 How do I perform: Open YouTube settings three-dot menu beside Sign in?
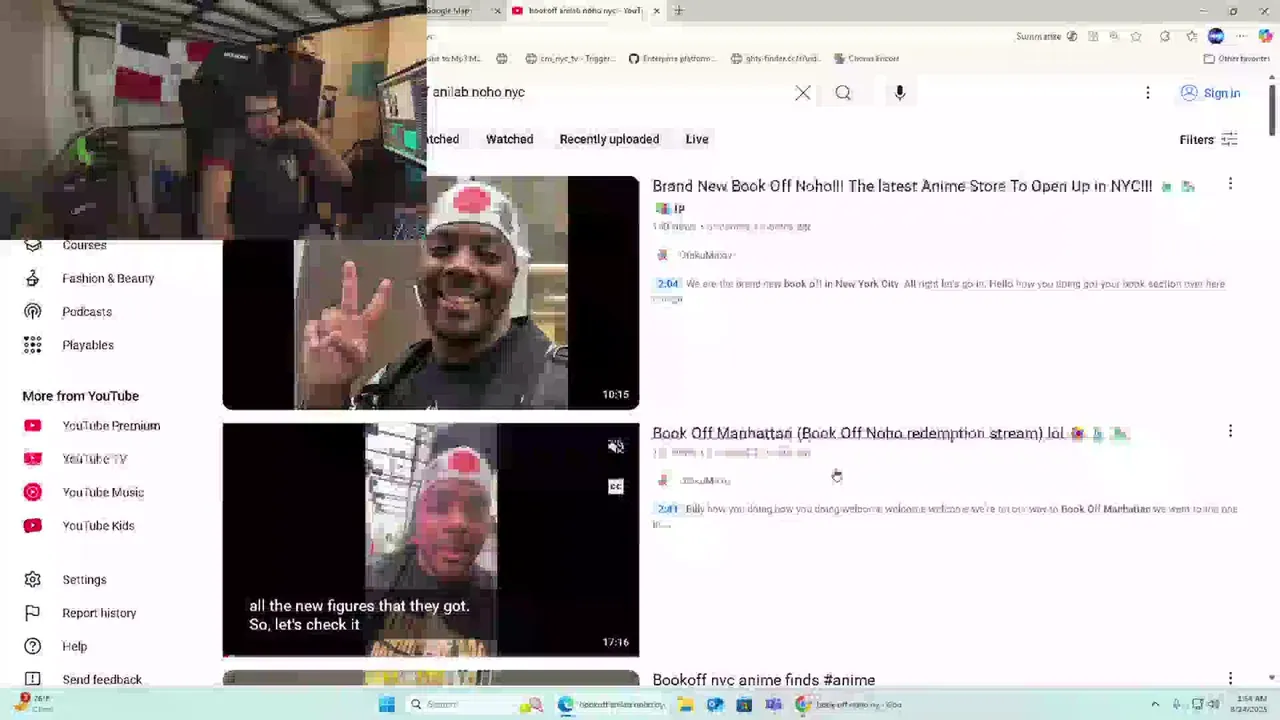pyautogui.click(x=1148, y=93)
